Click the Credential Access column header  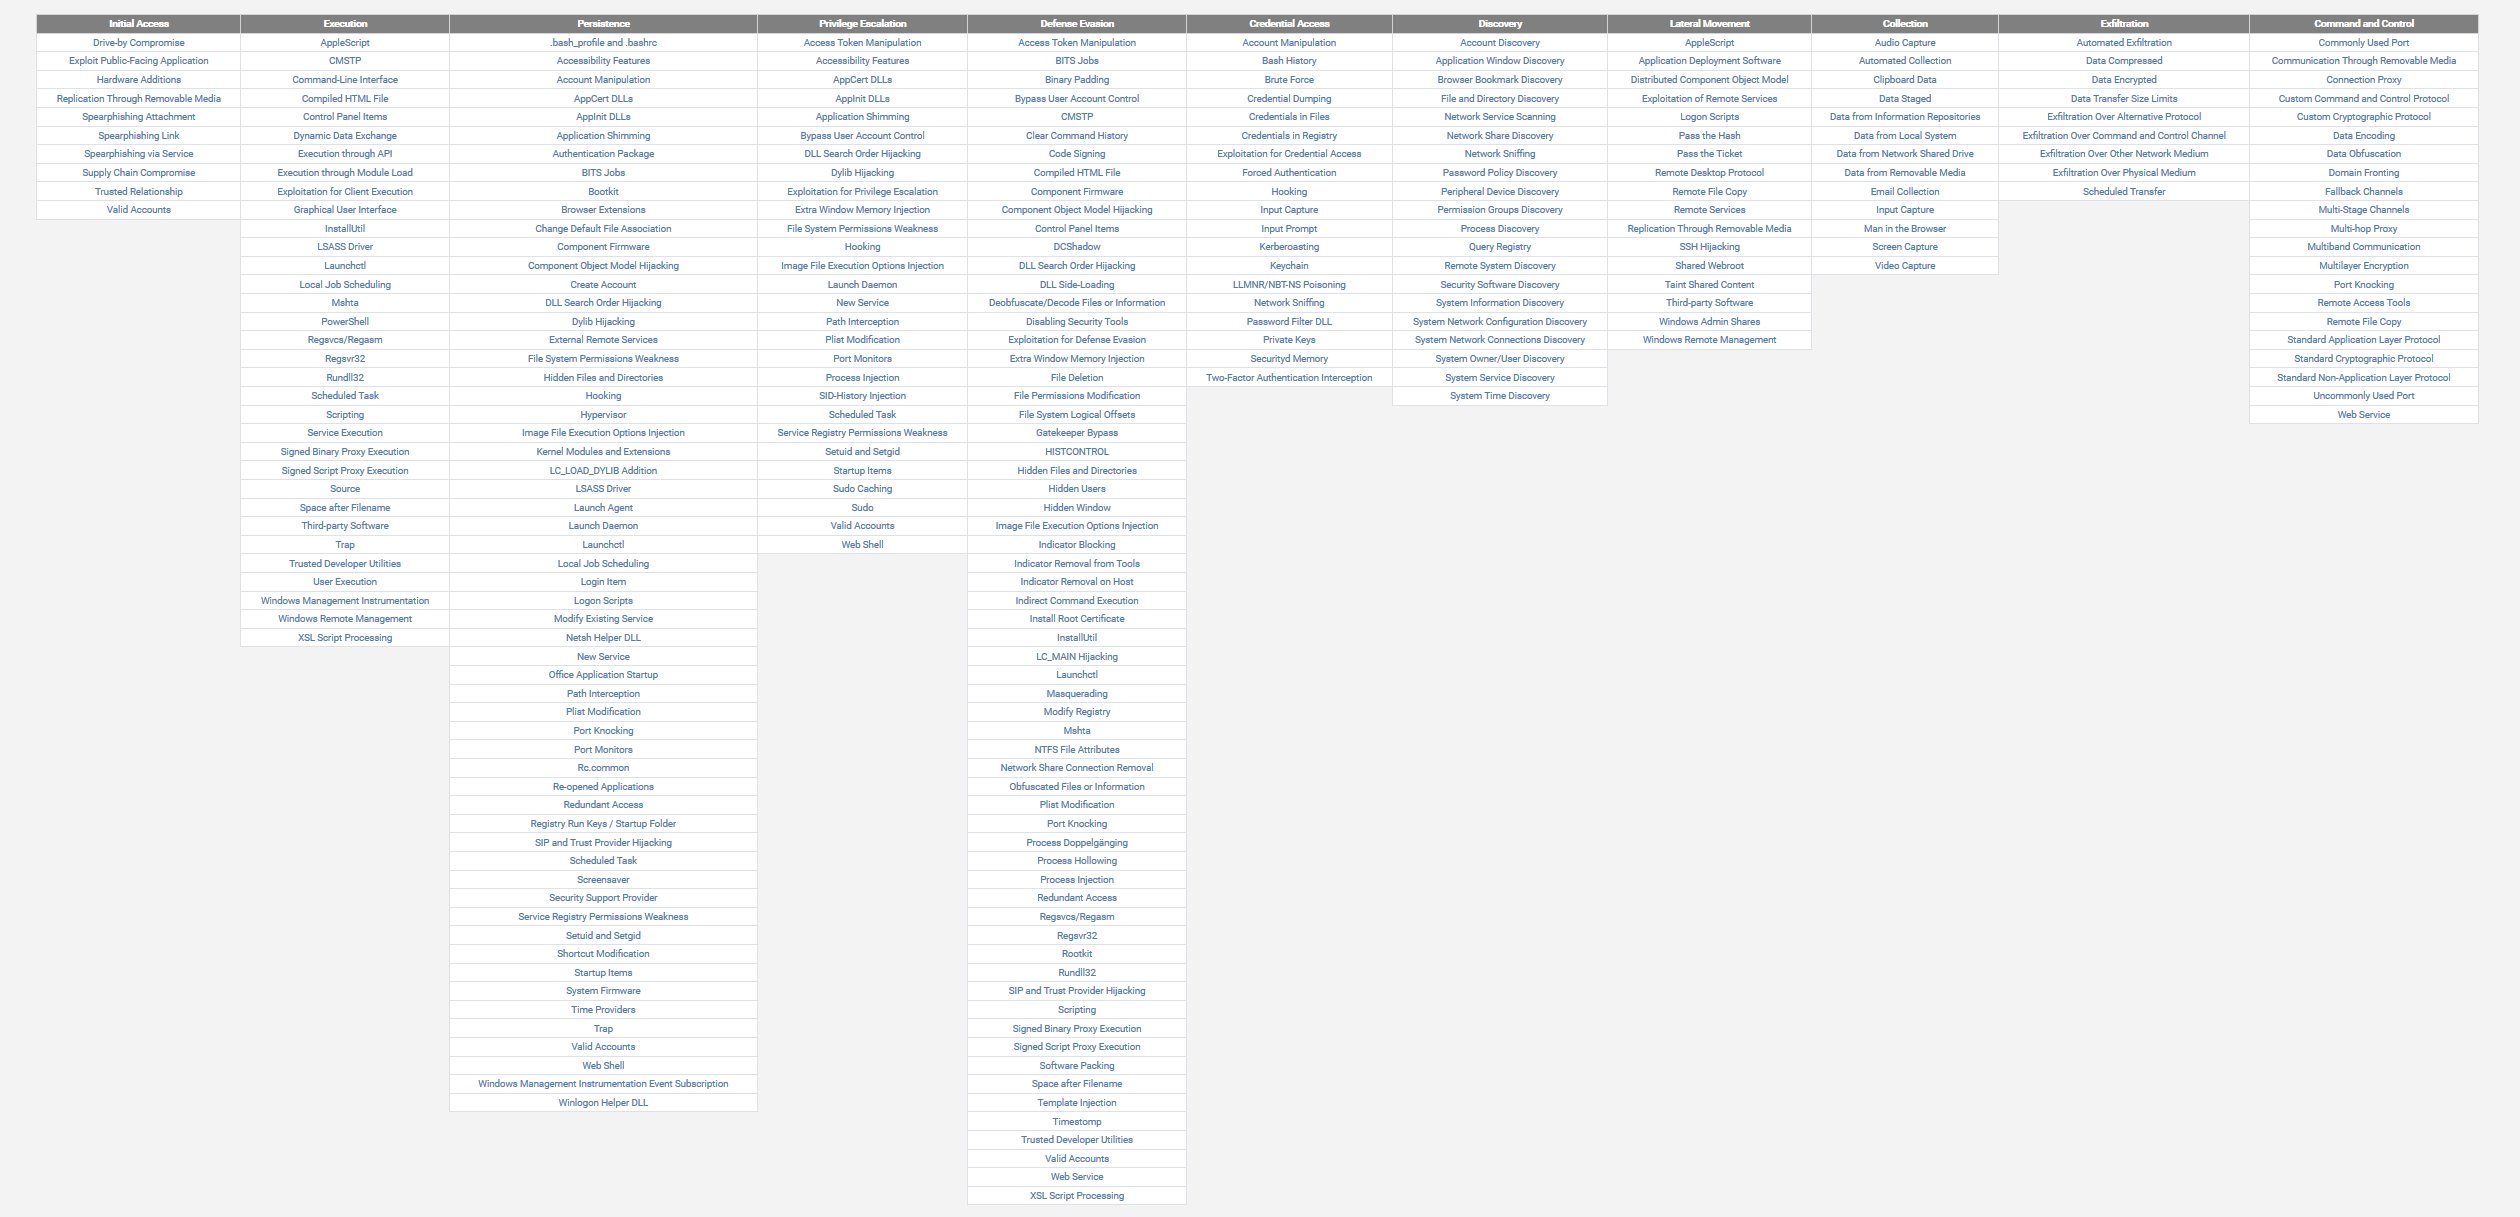1289,23
